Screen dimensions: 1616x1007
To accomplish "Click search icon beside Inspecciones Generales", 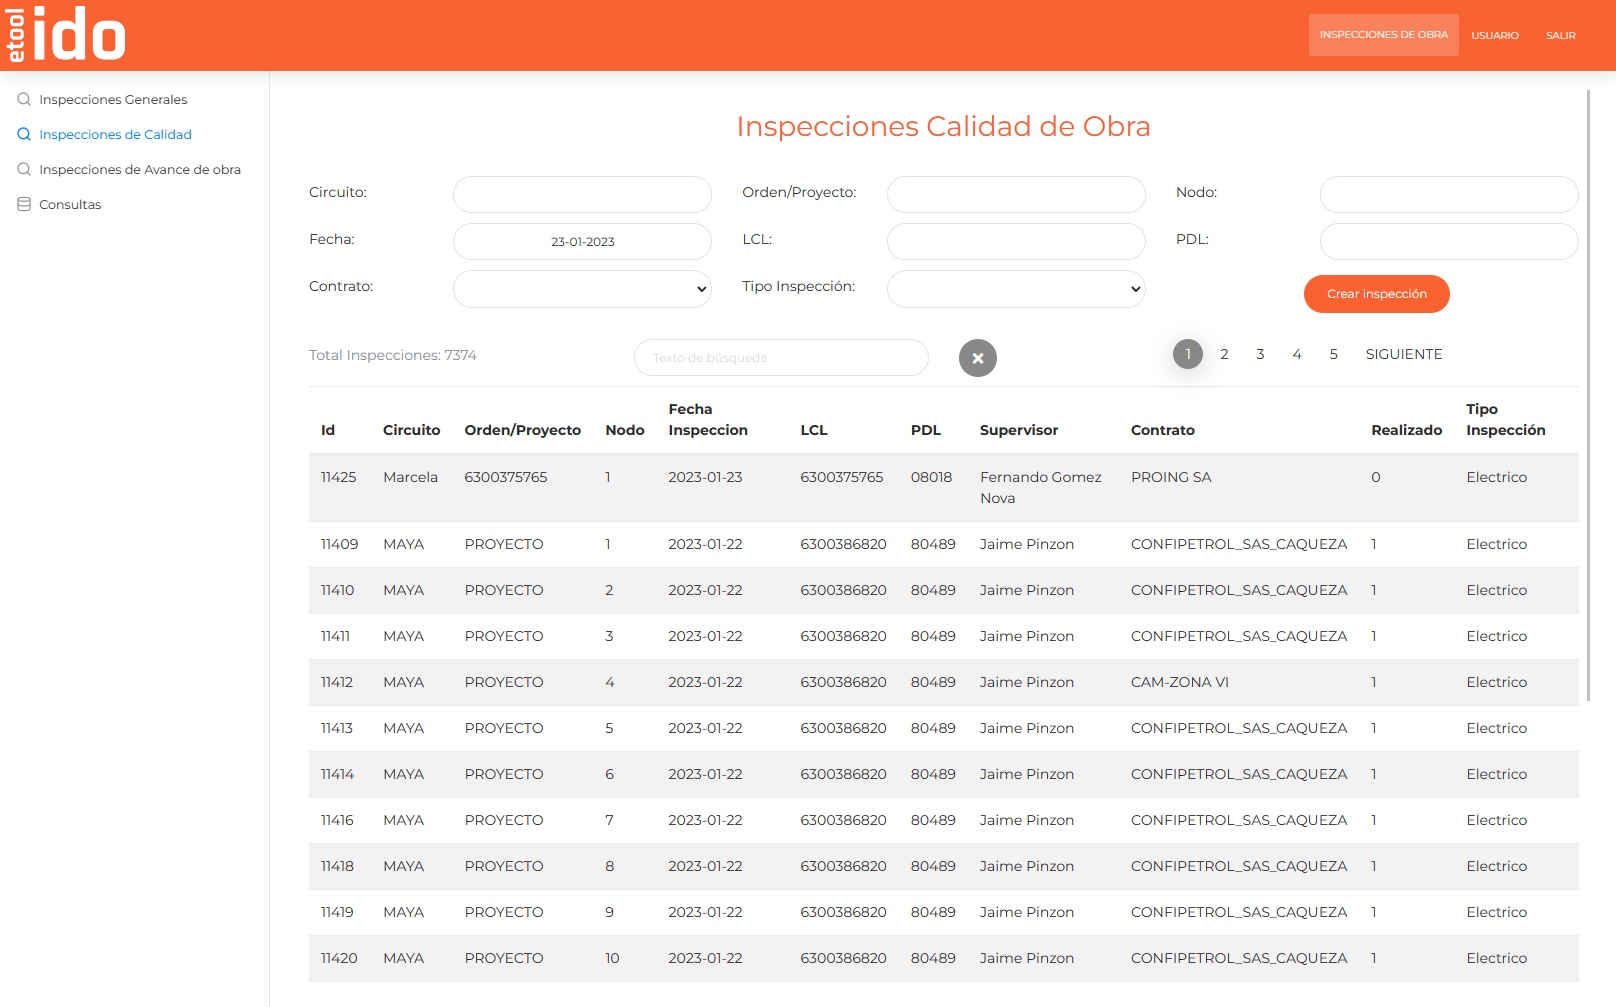I will 24,99.
